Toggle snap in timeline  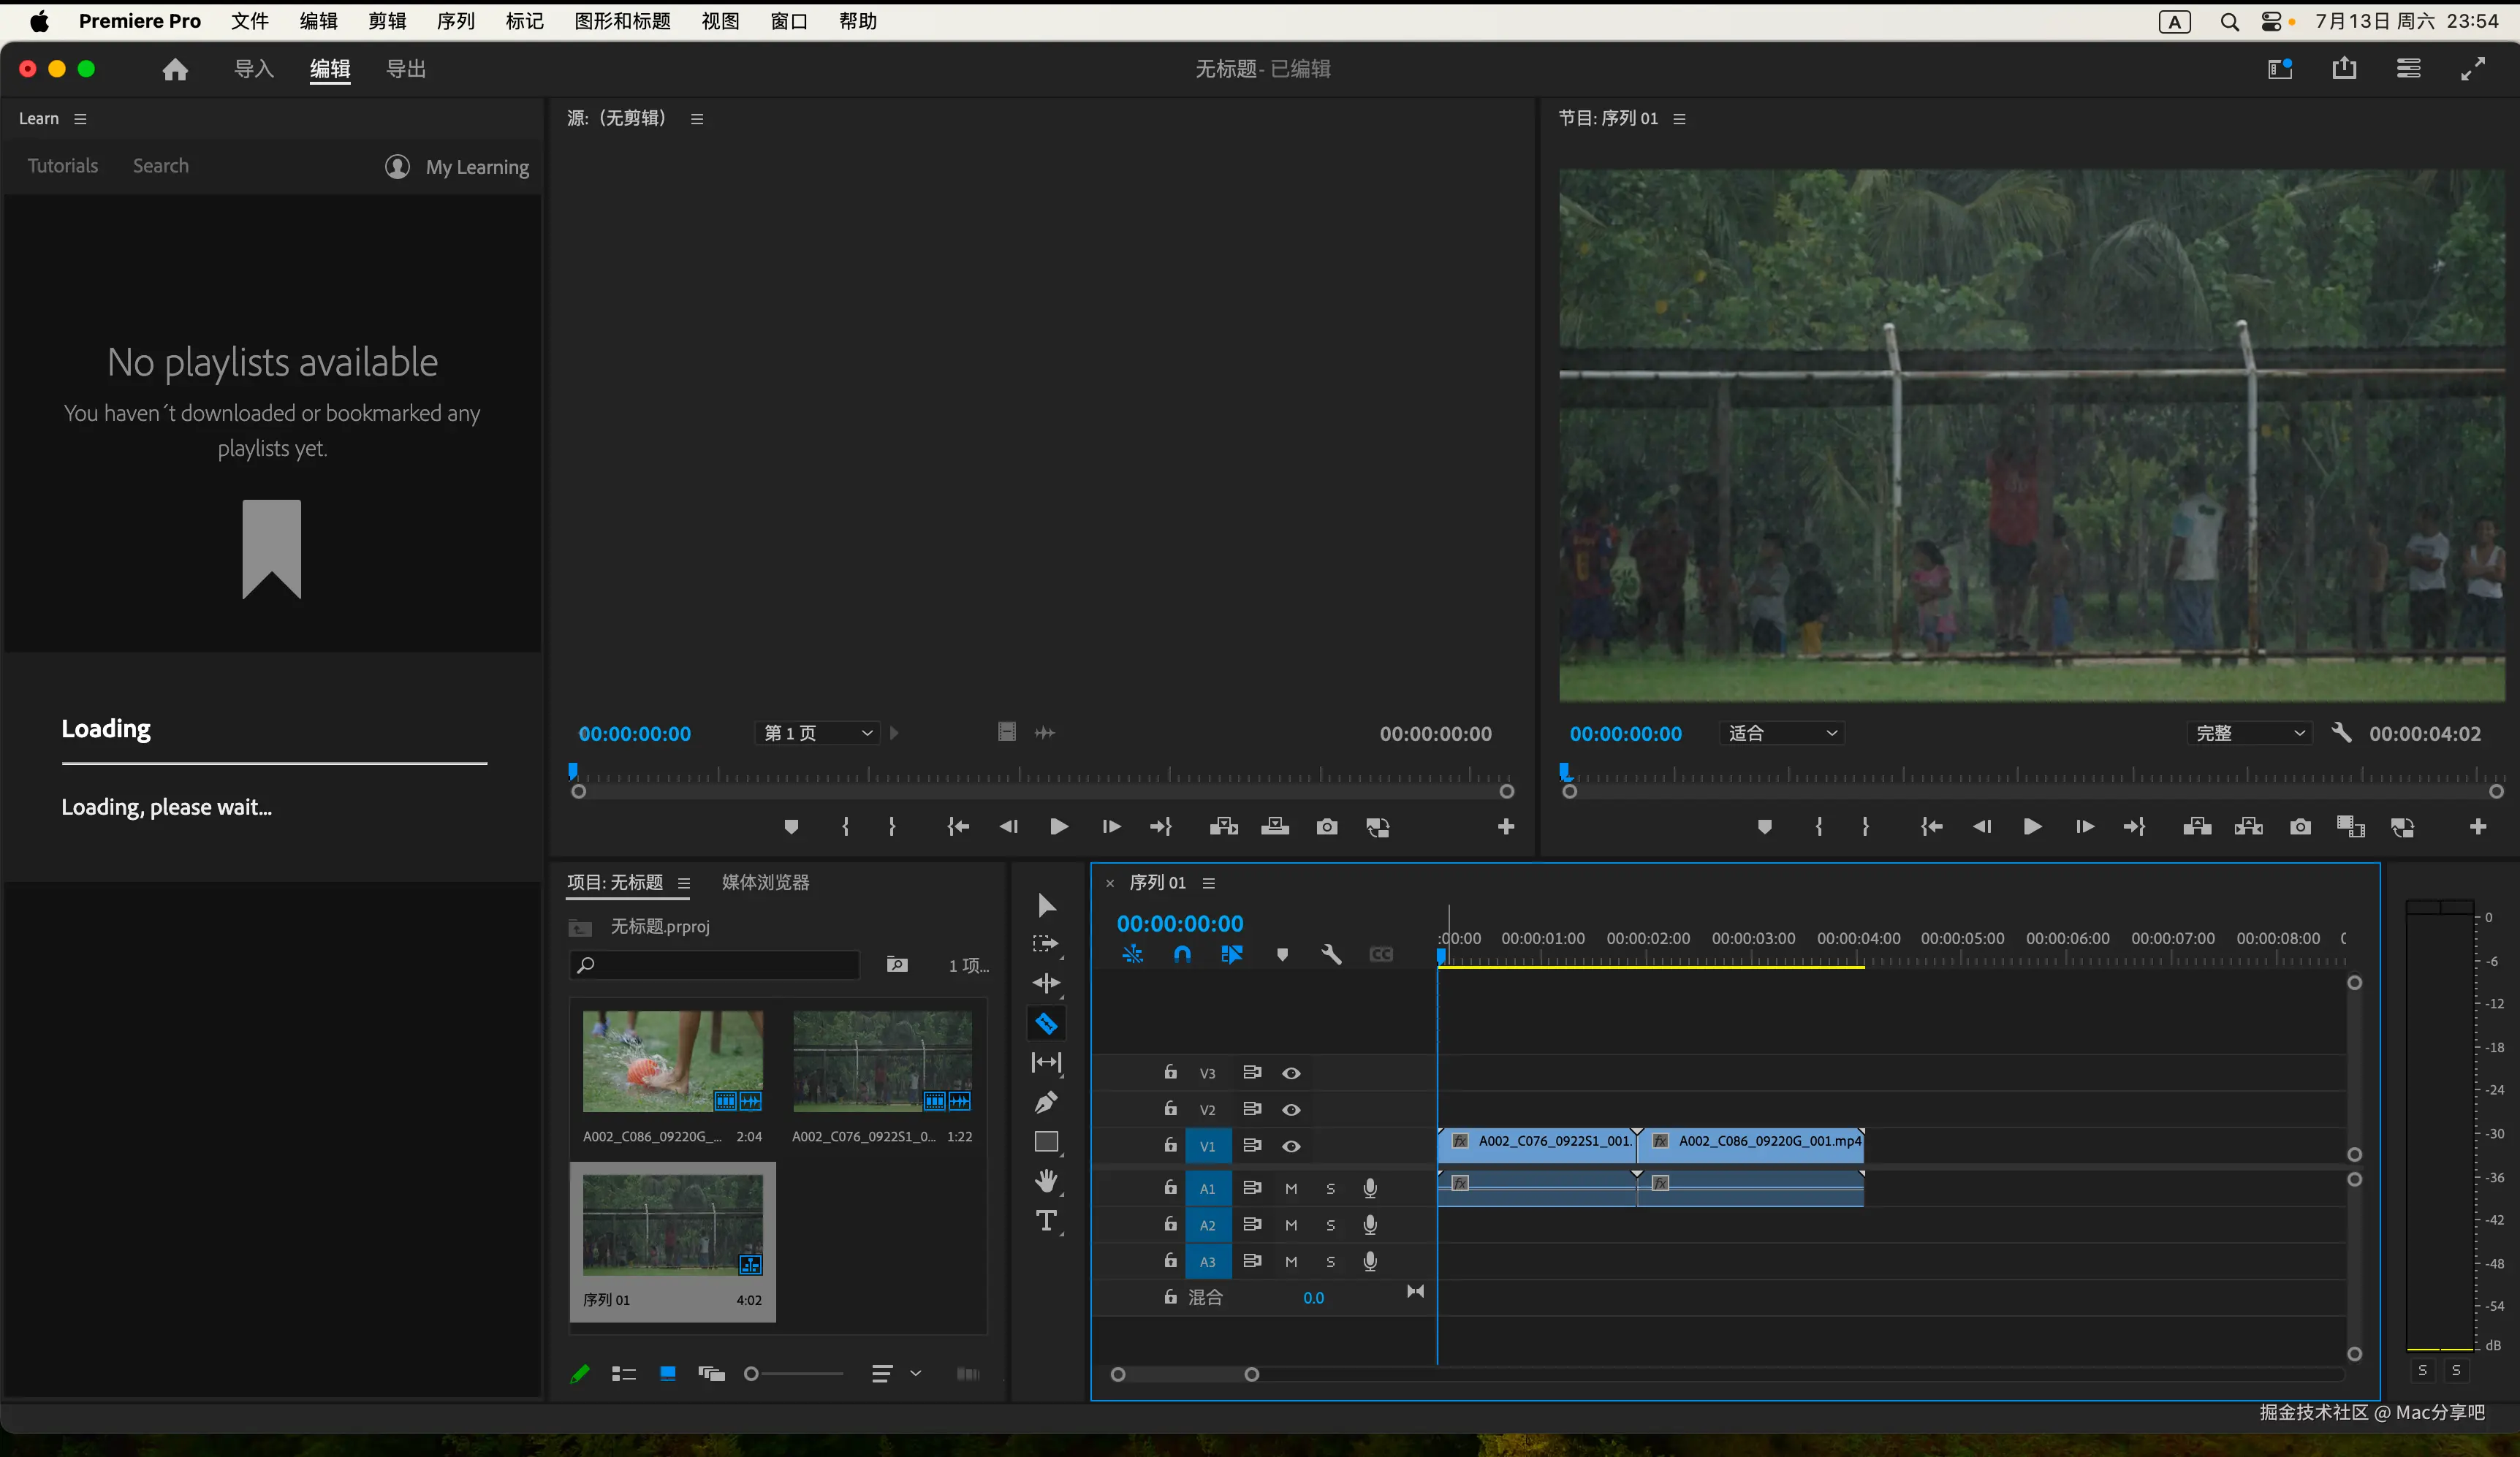pyautogui.click(x=1182, y=954)
